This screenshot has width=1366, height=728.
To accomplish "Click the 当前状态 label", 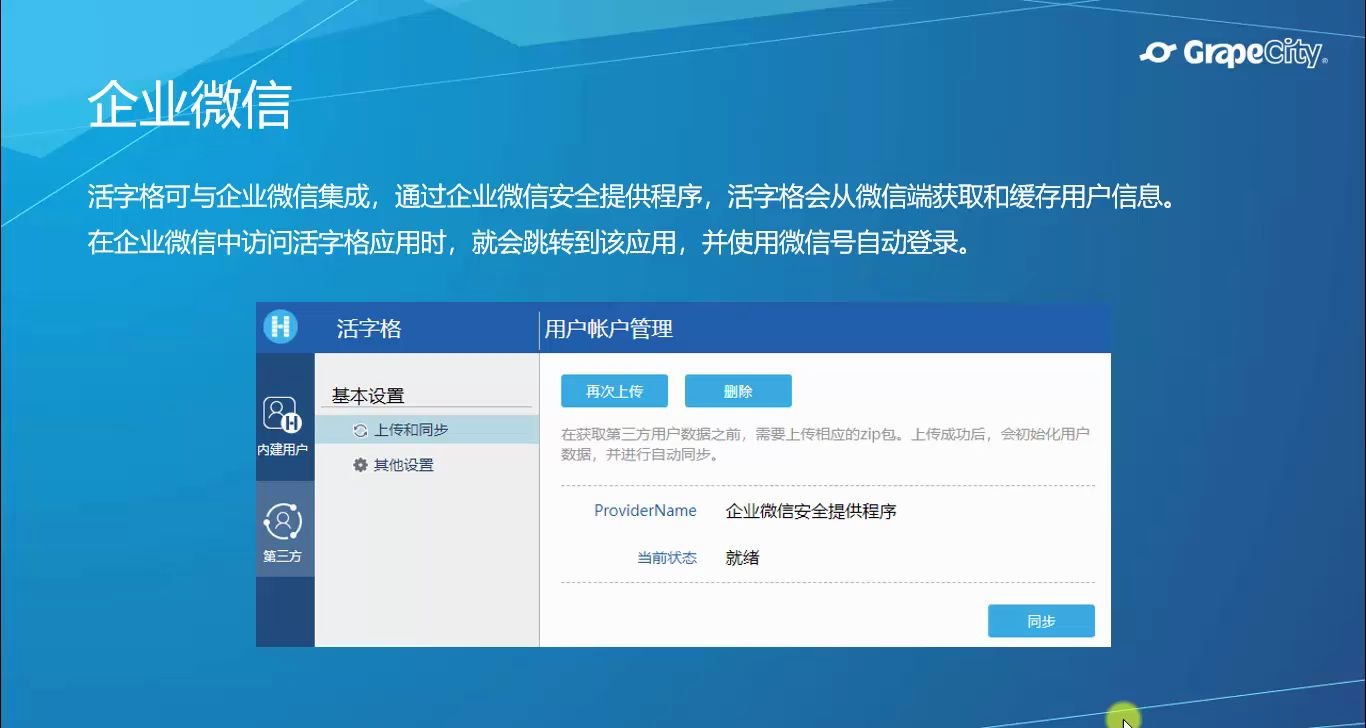I will point(667,558).
